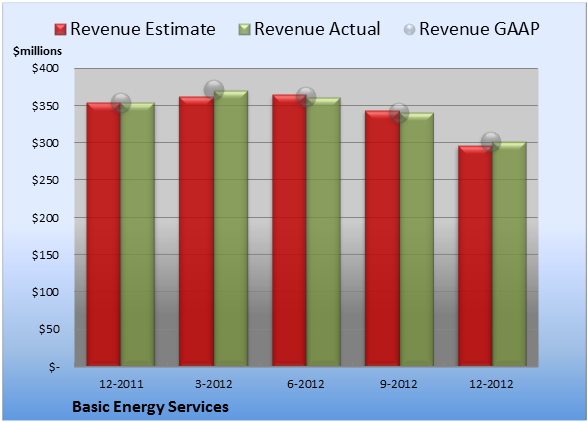Click the 'Basic Energy Services' chart title
The image size is (588, 422).
[150, 407]
